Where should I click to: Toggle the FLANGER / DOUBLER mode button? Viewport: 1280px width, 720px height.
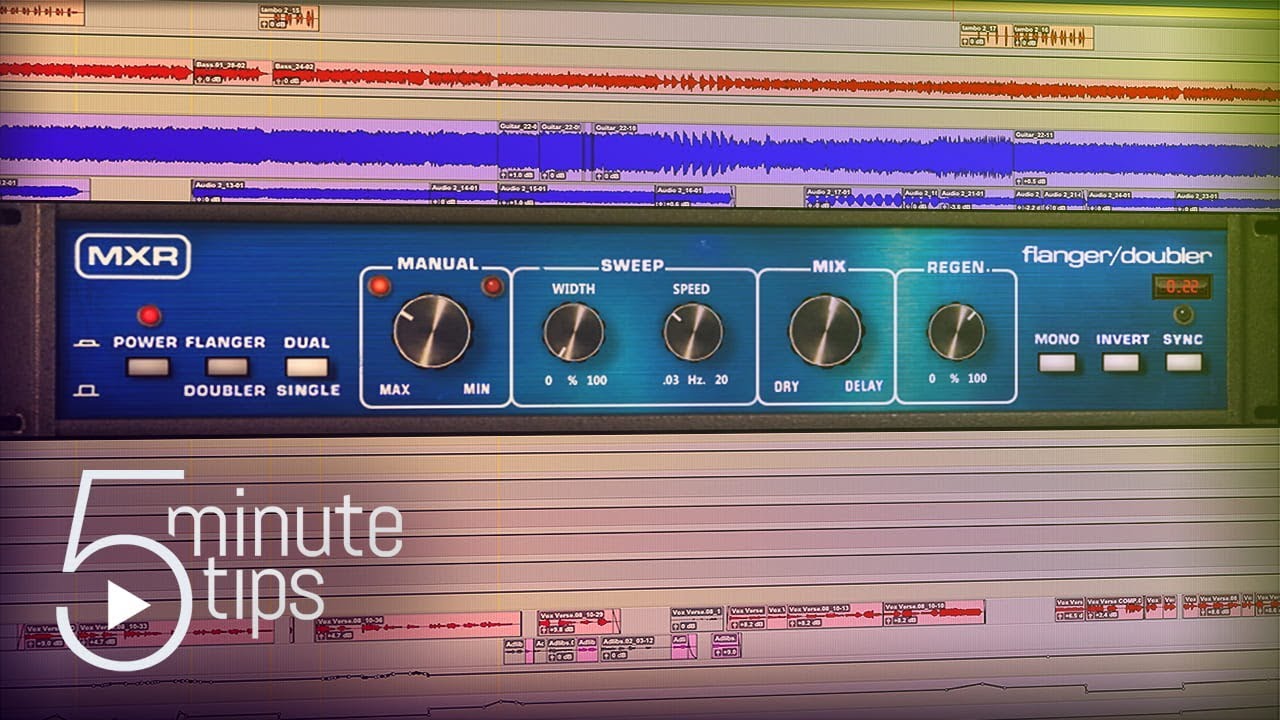(226, 366)
